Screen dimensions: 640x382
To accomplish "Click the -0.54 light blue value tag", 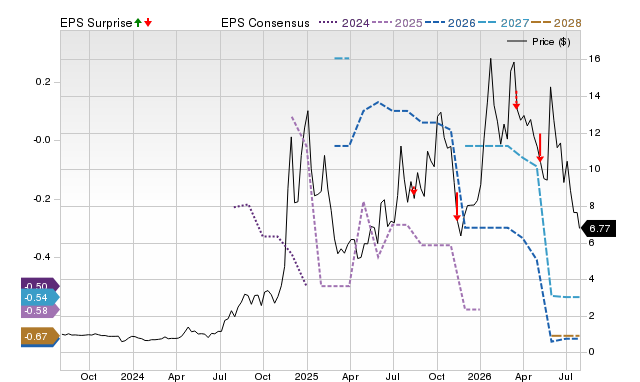I will click(40, 297).
